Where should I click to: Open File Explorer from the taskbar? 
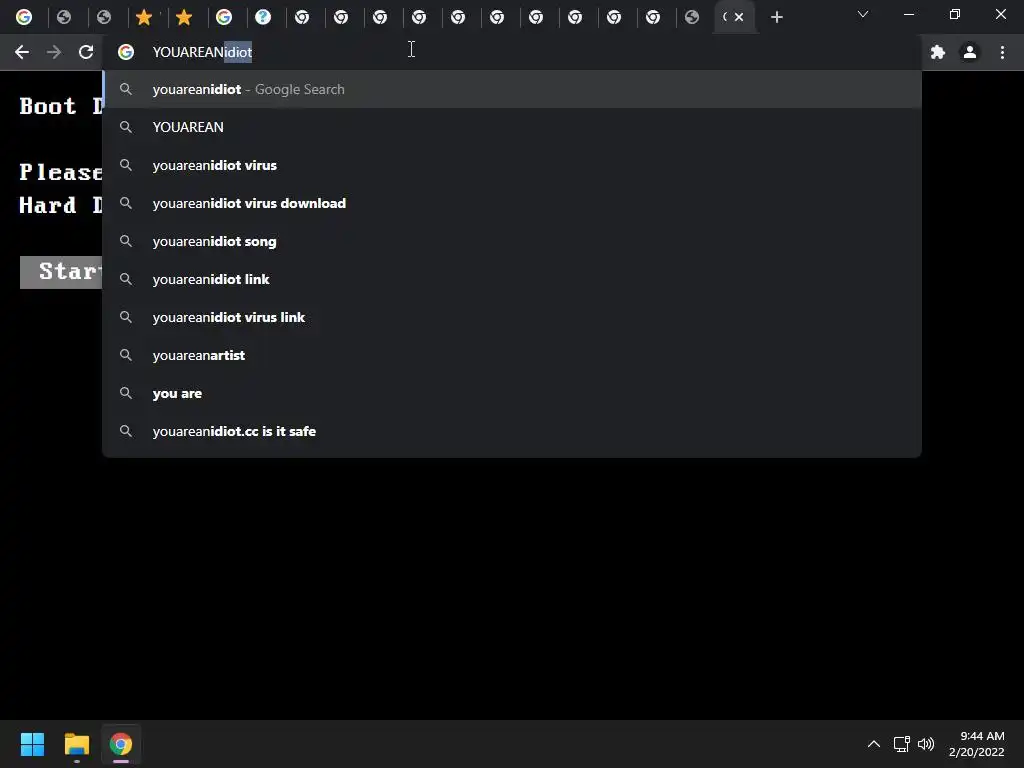tap(76, 744)
